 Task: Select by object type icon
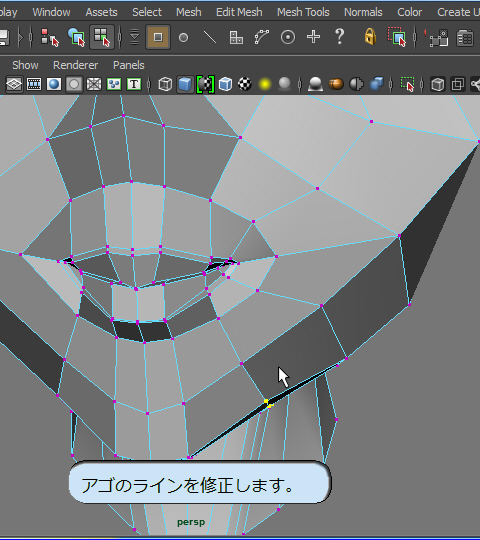[x=76, y=37]
